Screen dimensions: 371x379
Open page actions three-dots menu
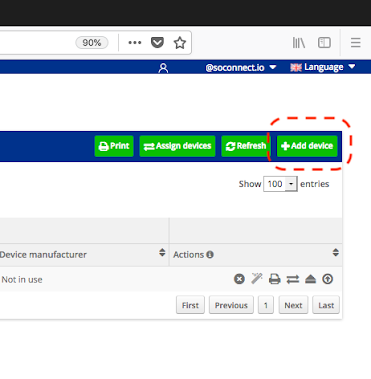[x=135, y=43]
